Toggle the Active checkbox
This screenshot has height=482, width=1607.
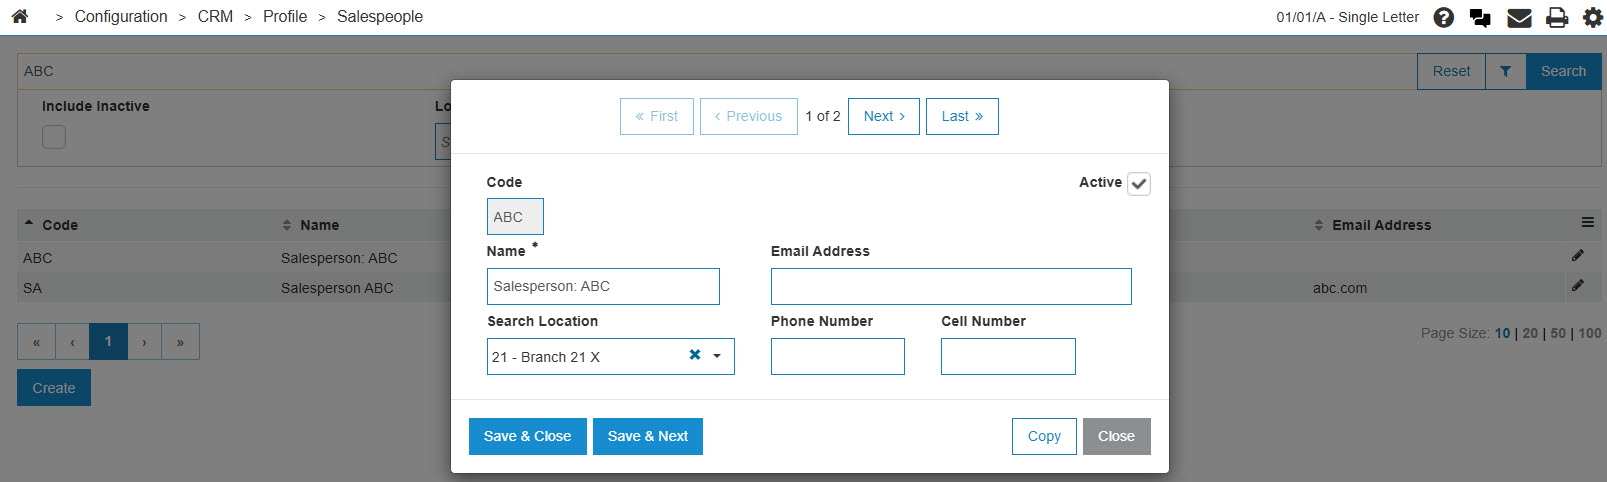[1139, 184]
